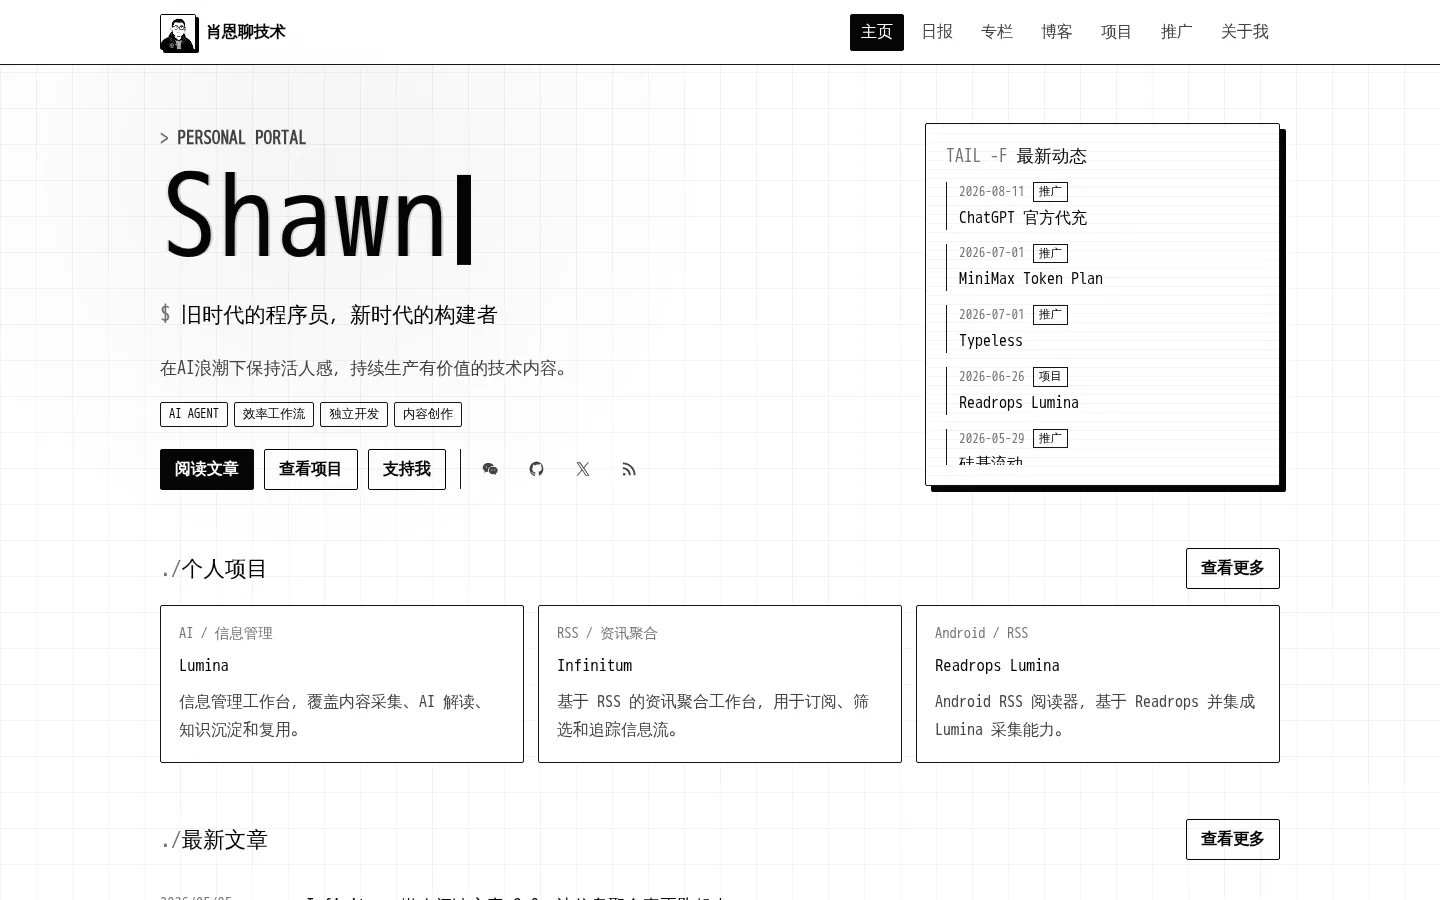
Task: Open the Typeless feed entry
Action: (x=991, y=341)
